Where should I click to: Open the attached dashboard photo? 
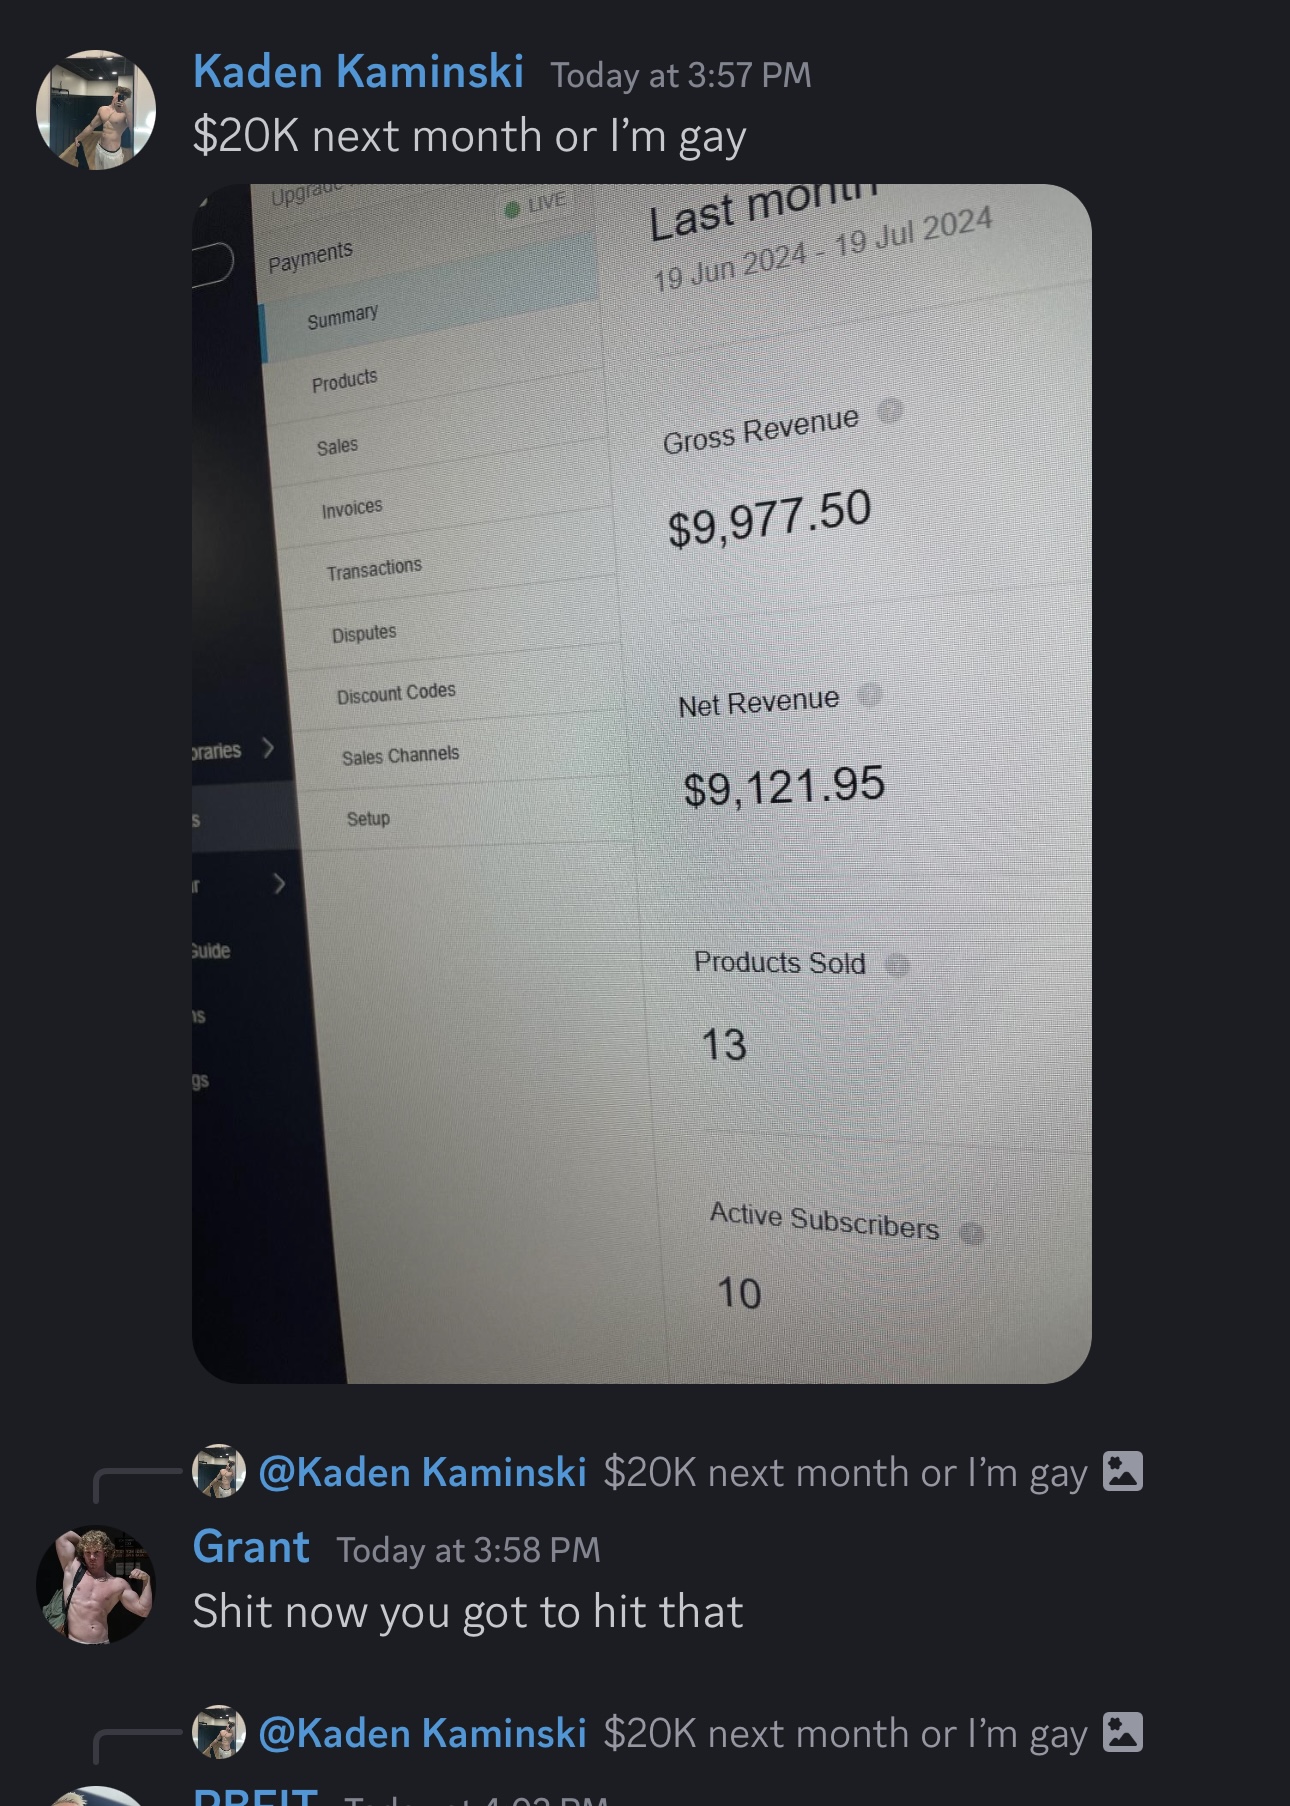tap(642, 784)
